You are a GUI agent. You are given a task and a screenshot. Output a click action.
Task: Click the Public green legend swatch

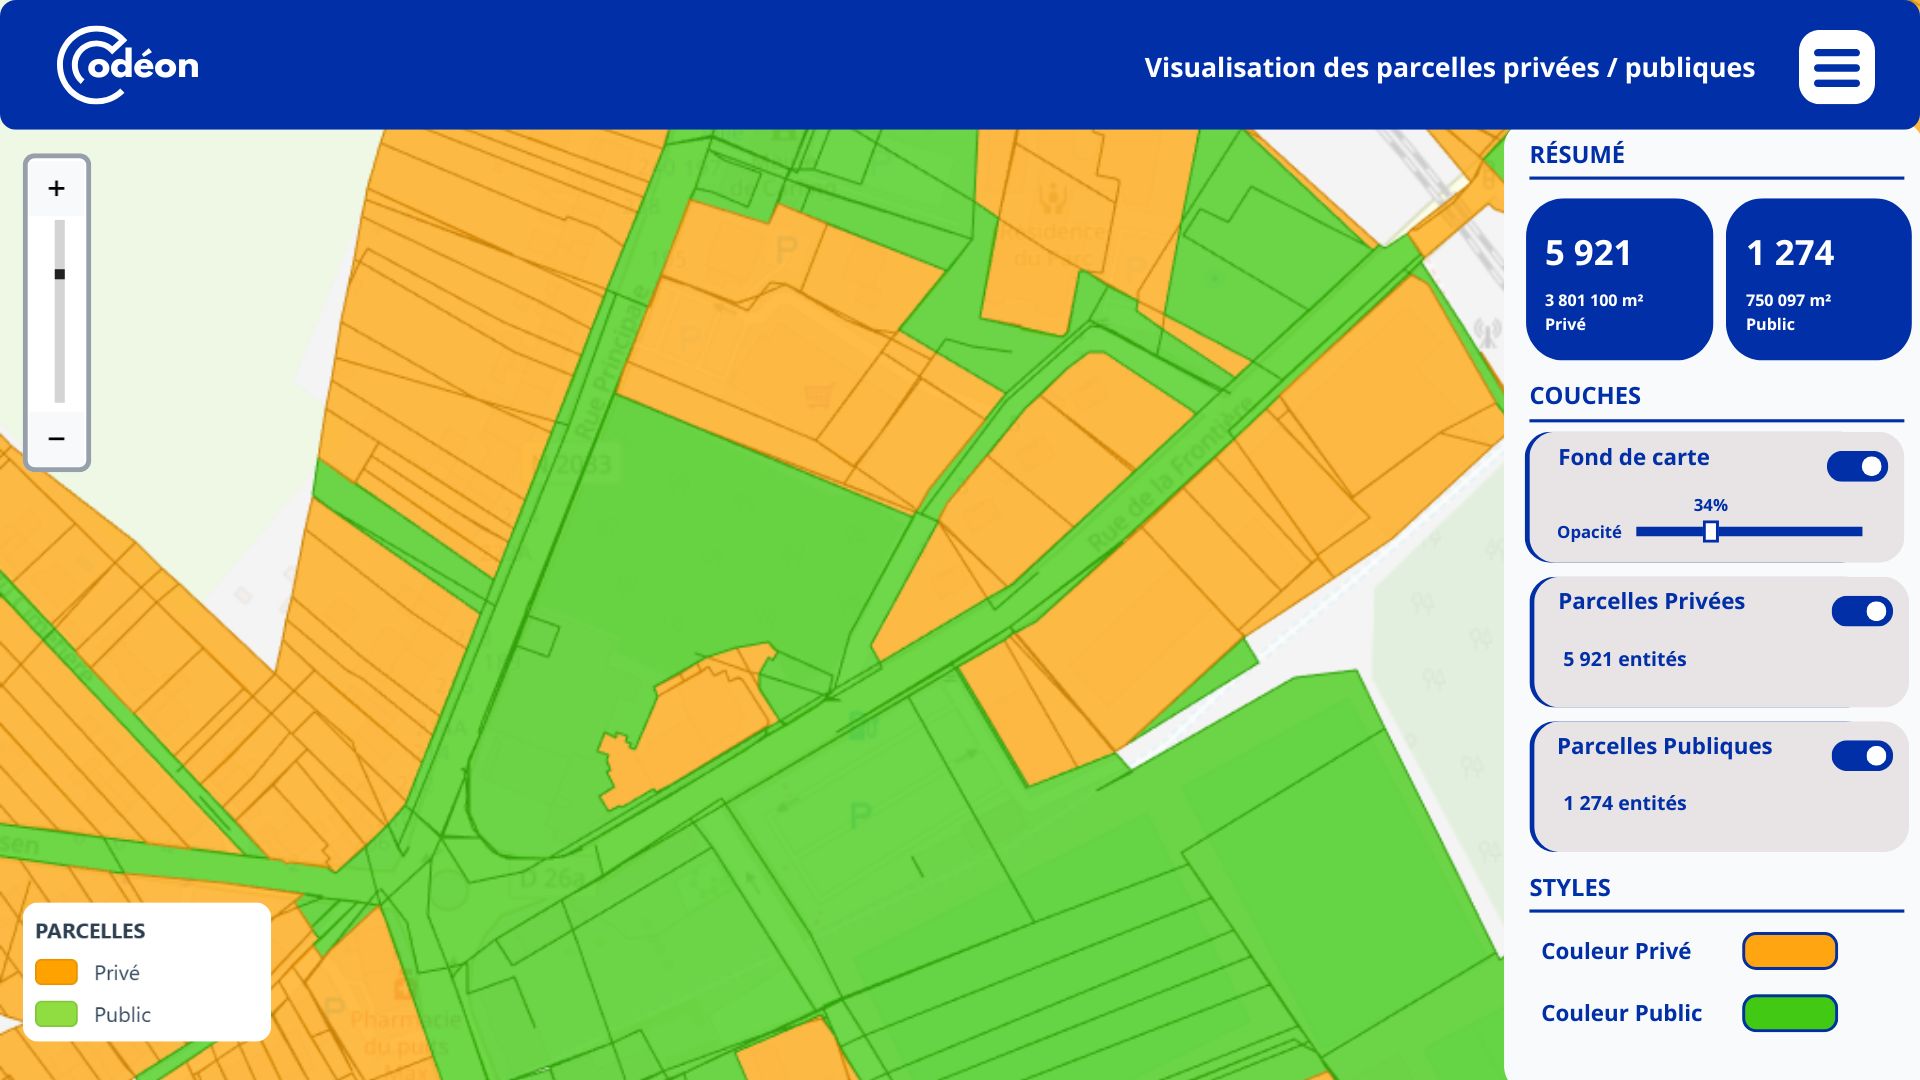[56, 1014]
